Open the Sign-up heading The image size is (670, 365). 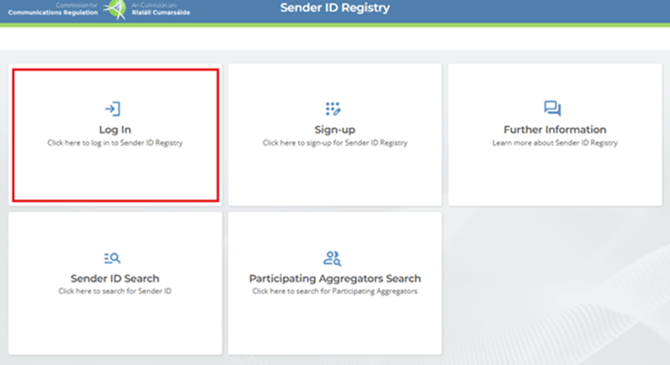pyautogui.click(x=335, y=130)
